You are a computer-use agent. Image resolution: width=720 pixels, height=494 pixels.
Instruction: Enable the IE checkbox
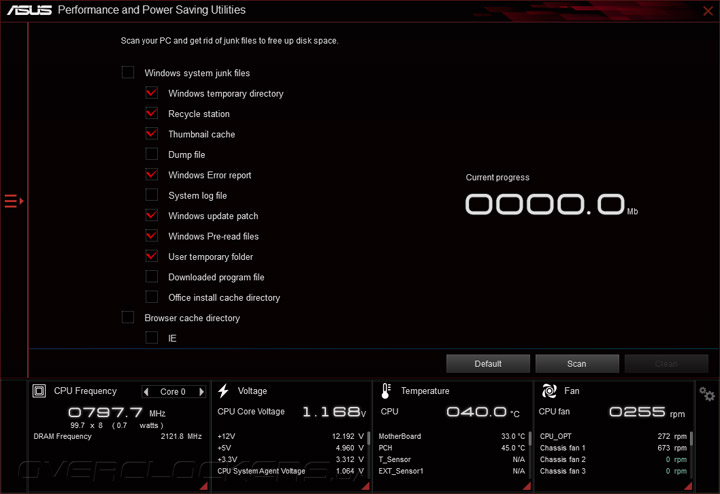(152, 338)
